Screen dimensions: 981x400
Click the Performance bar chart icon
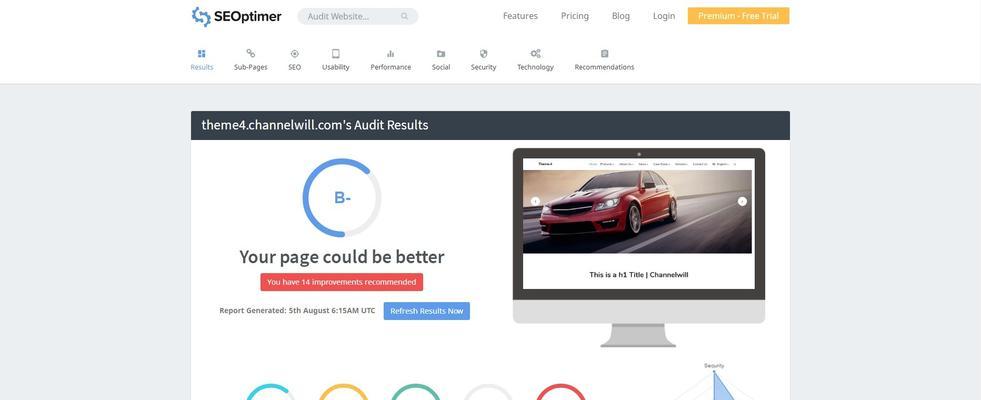tap(390, 54)
